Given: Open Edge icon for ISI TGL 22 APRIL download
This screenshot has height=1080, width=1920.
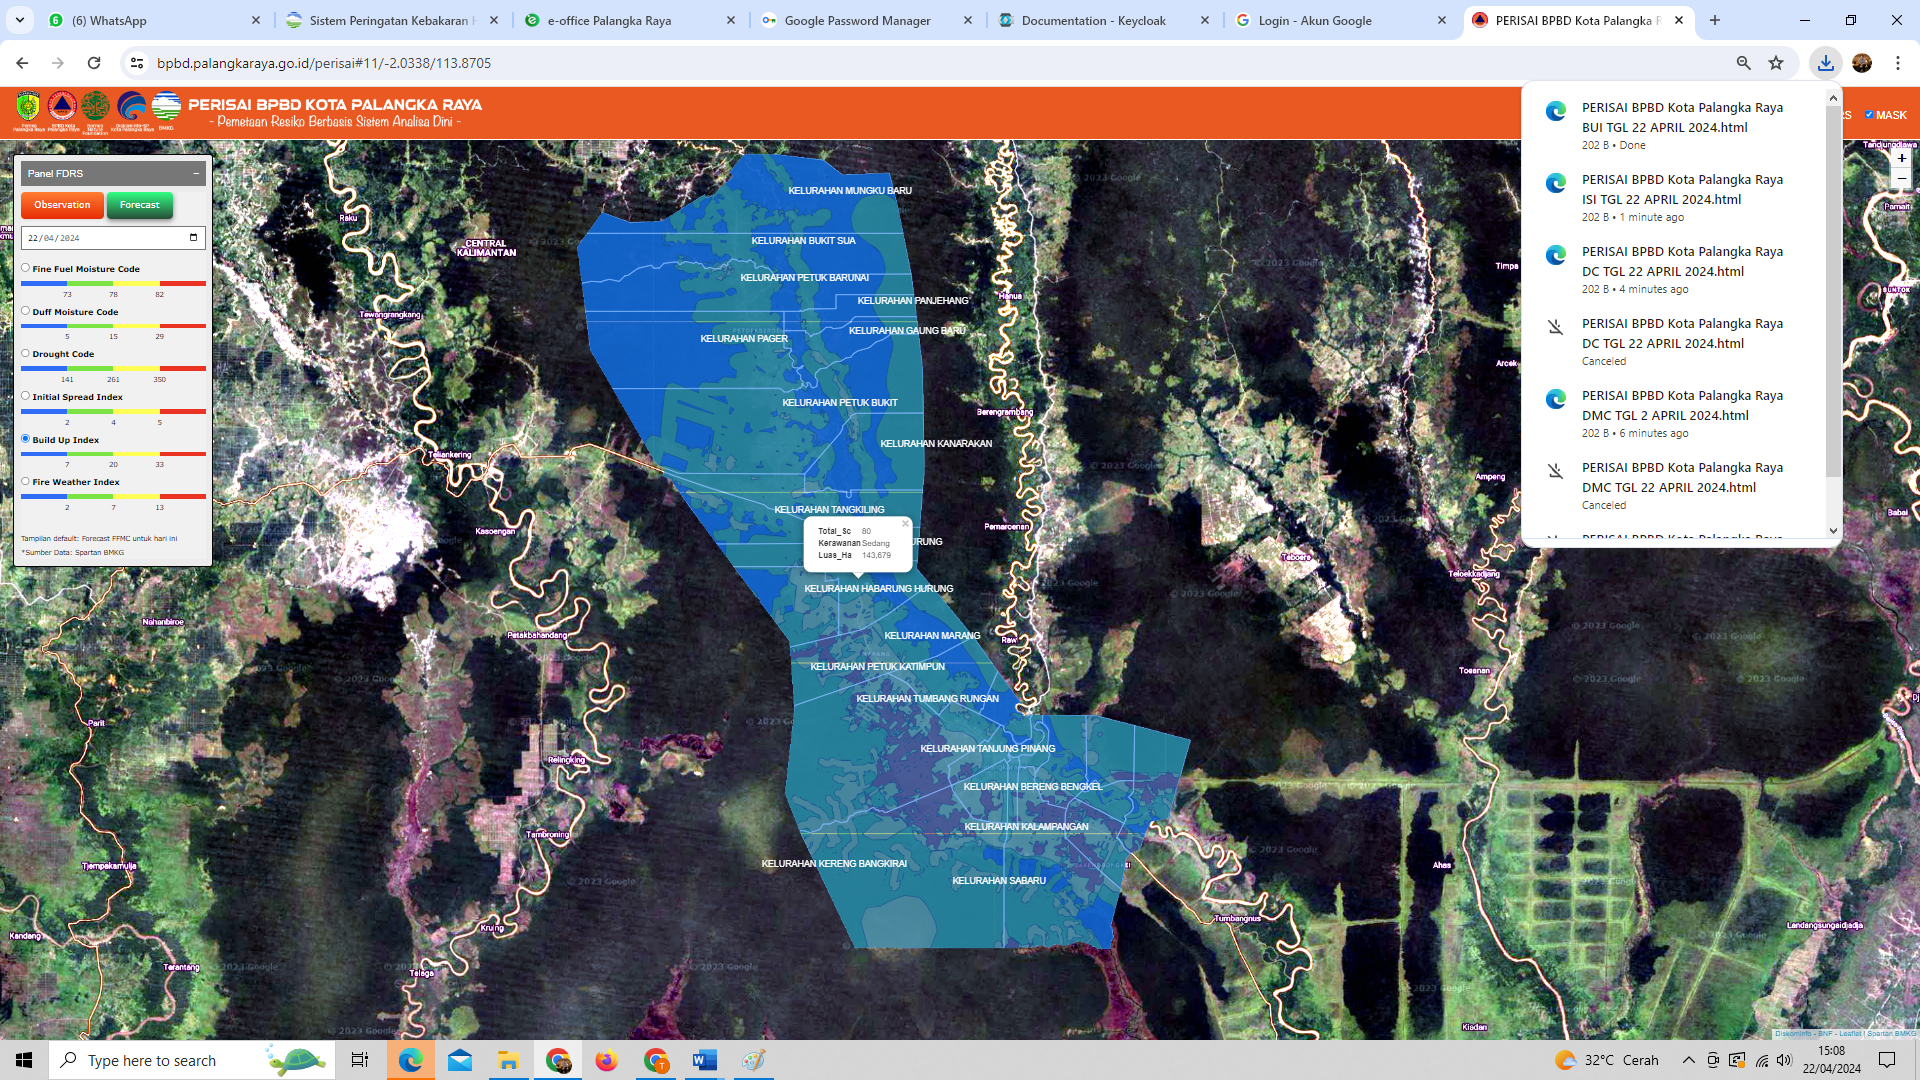Looking at the screenshot, I should click(x=1555, y=183).
